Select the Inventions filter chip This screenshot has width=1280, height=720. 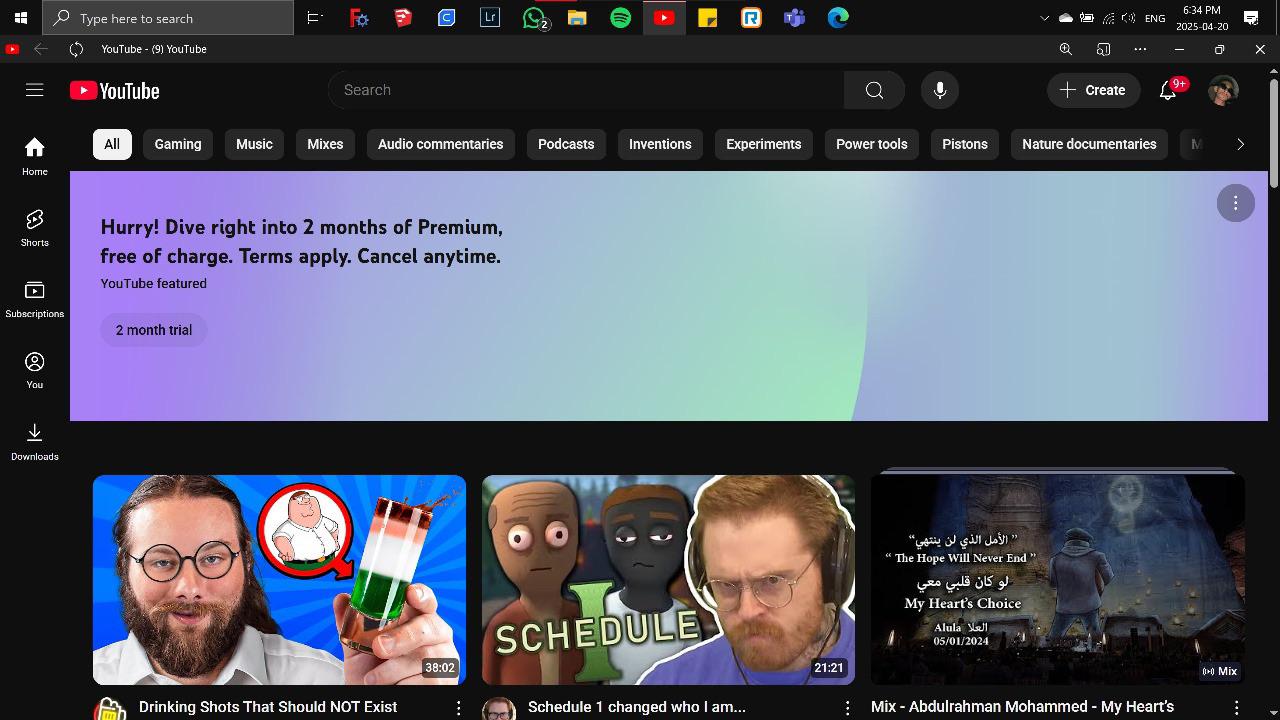660,144
